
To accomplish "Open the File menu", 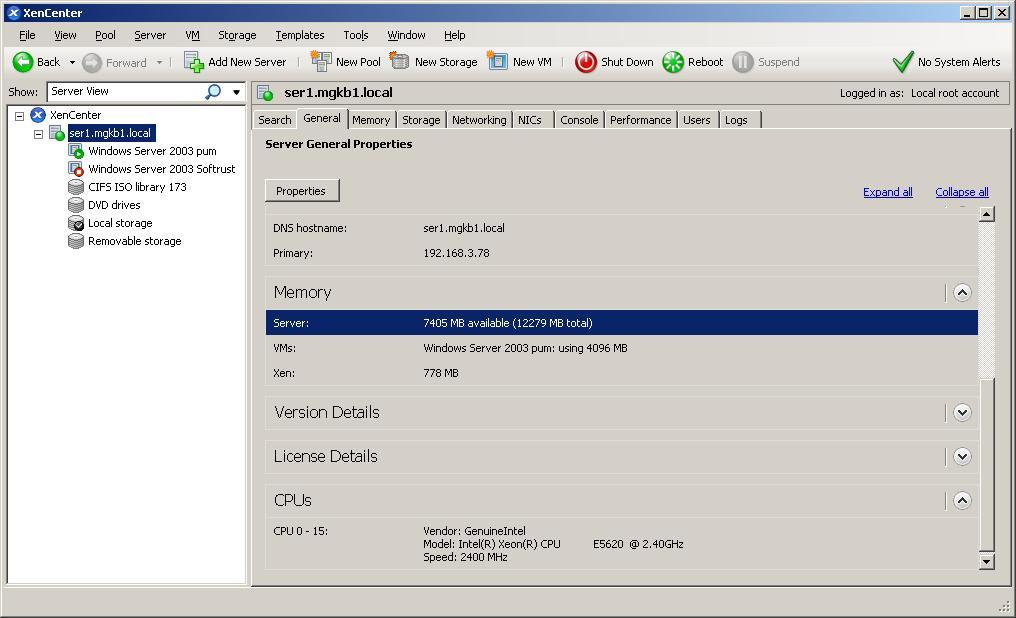I will click(27, 35).
